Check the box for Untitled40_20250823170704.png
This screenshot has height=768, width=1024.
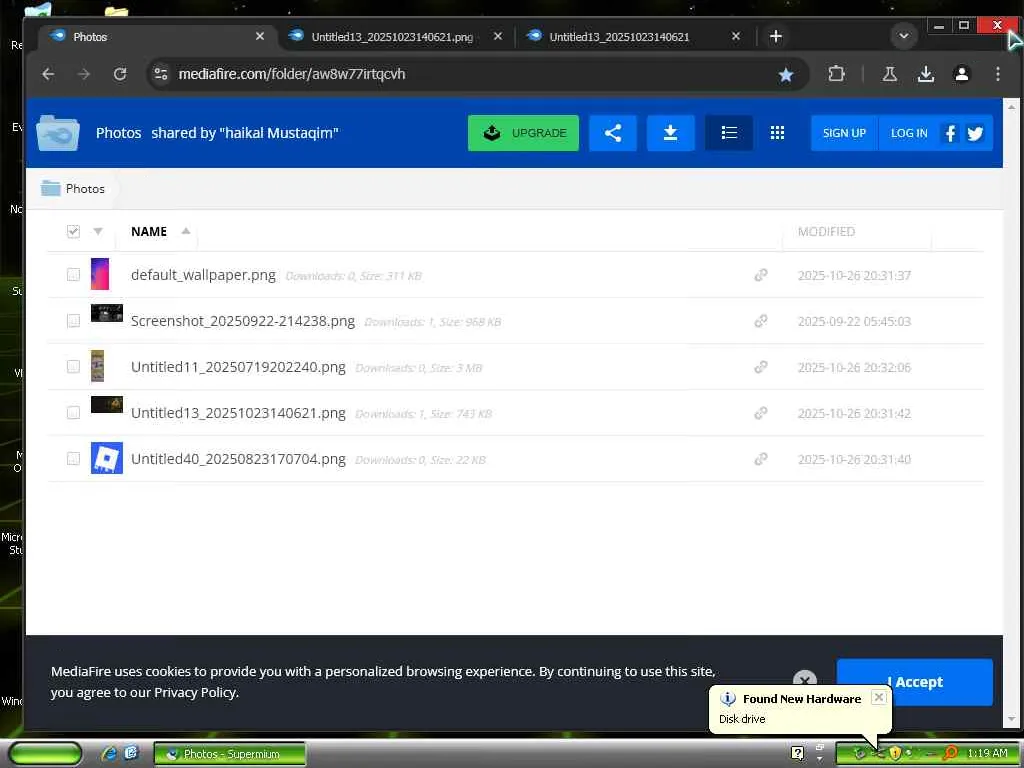click(x=73, y=458)
